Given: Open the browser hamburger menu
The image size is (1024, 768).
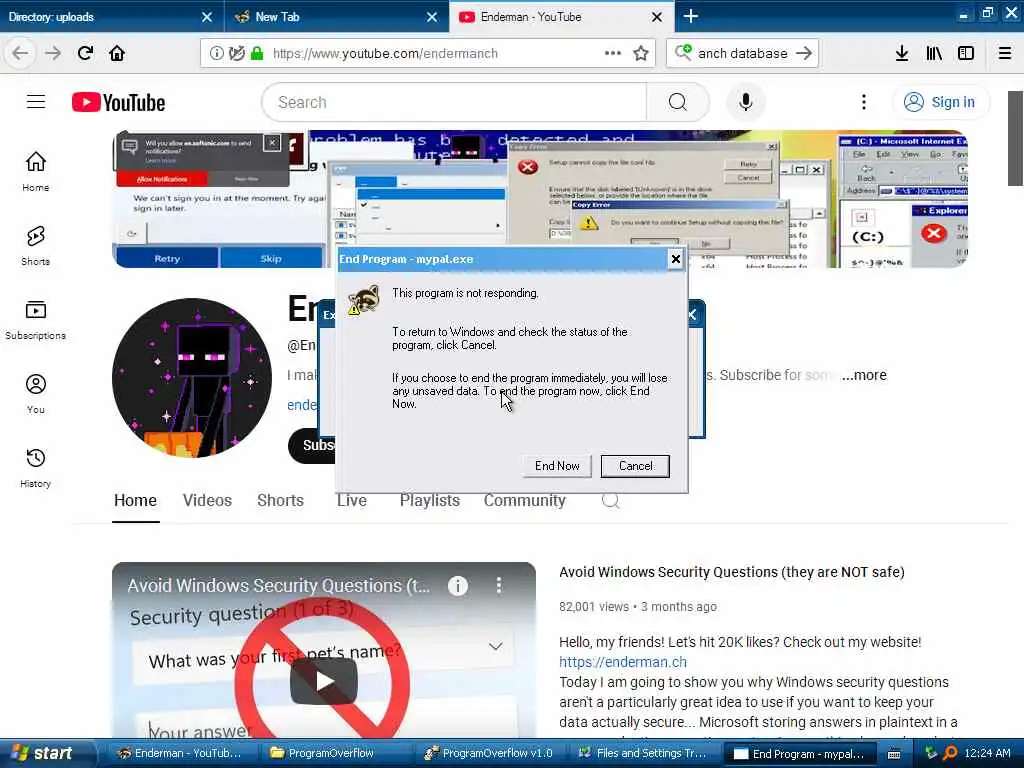Looking at the screenshot, I should point(1005,54).
